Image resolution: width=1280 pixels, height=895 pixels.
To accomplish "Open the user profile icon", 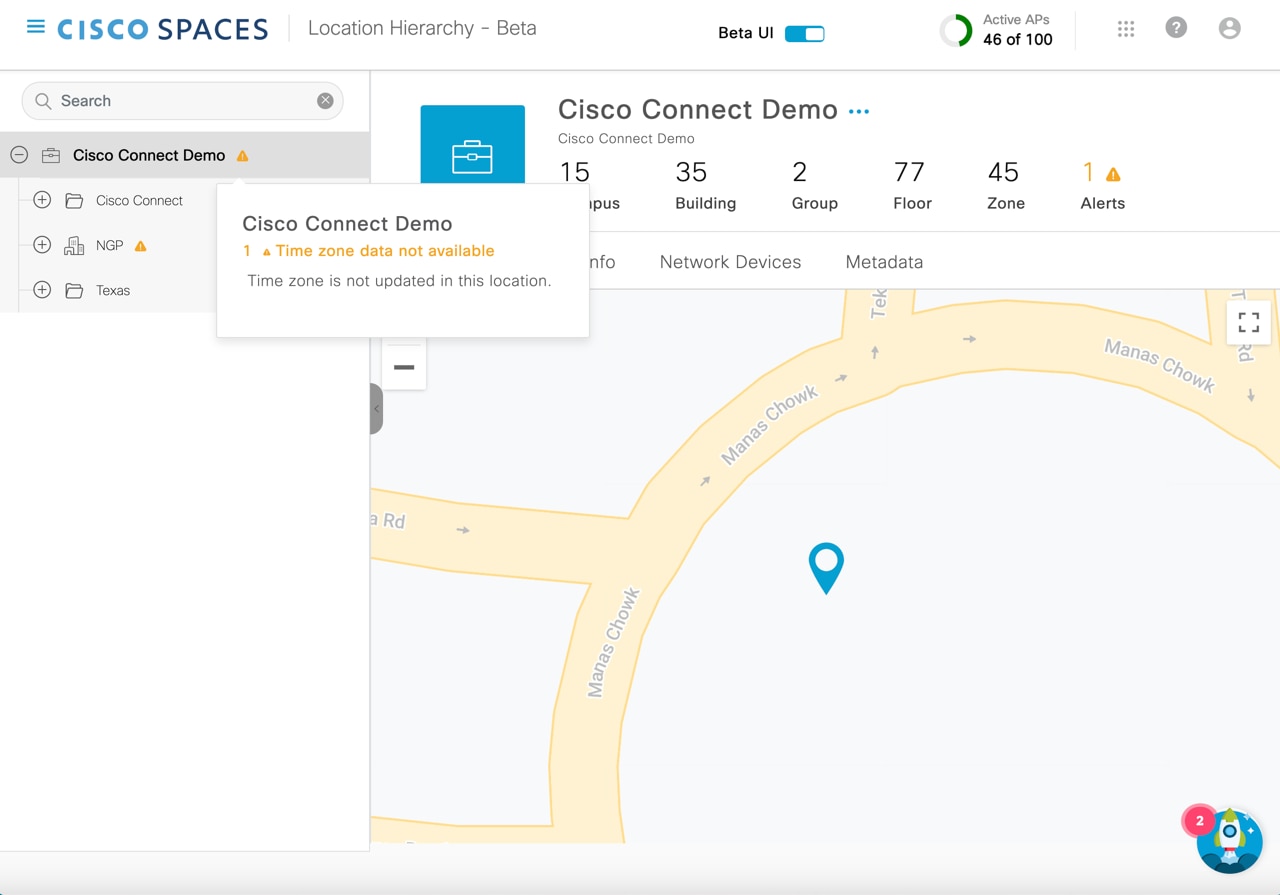I will 1230,28.
